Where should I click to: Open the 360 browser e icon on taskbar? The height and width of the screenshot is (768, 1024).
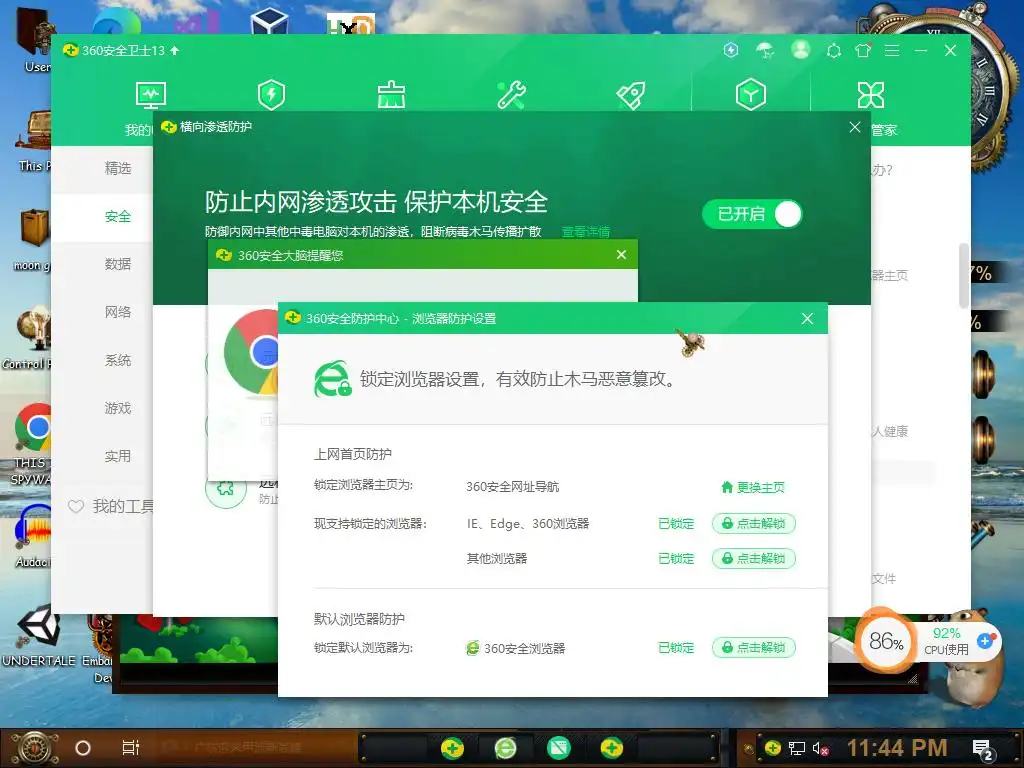coord(505,748)
